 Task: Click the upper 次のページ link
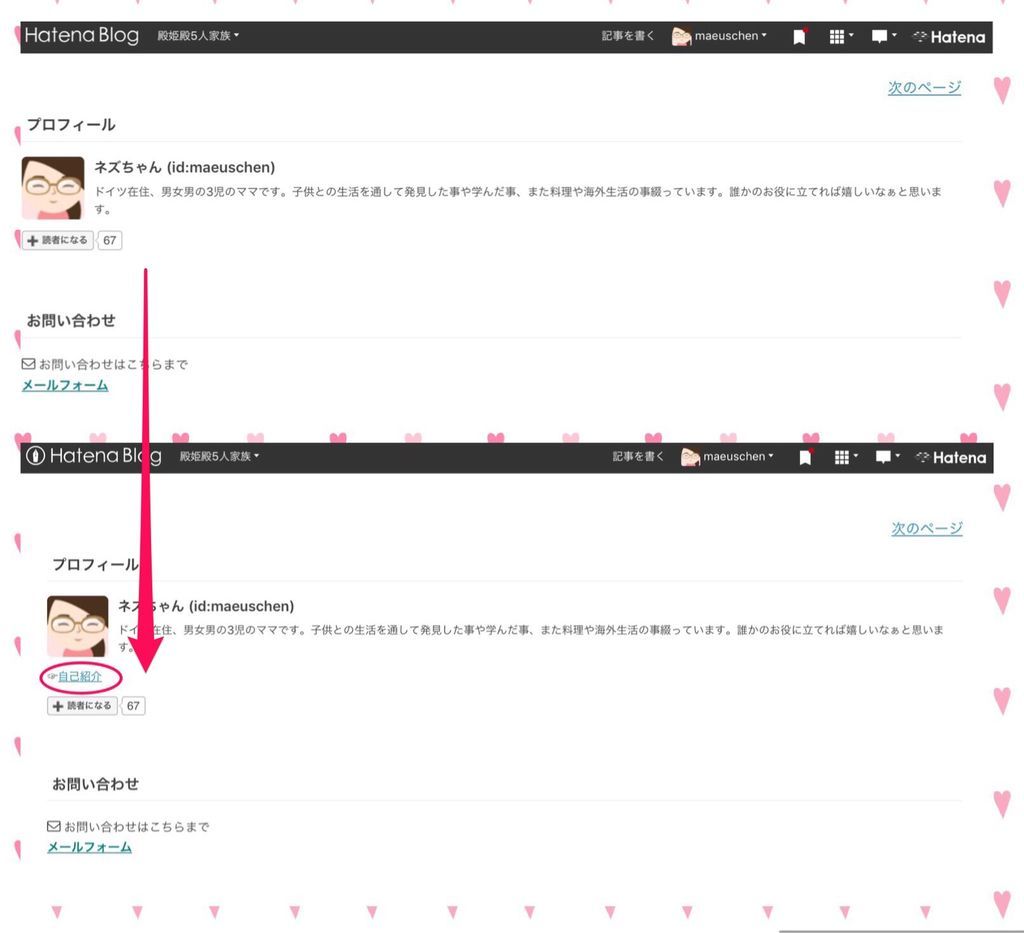point(924,87)
